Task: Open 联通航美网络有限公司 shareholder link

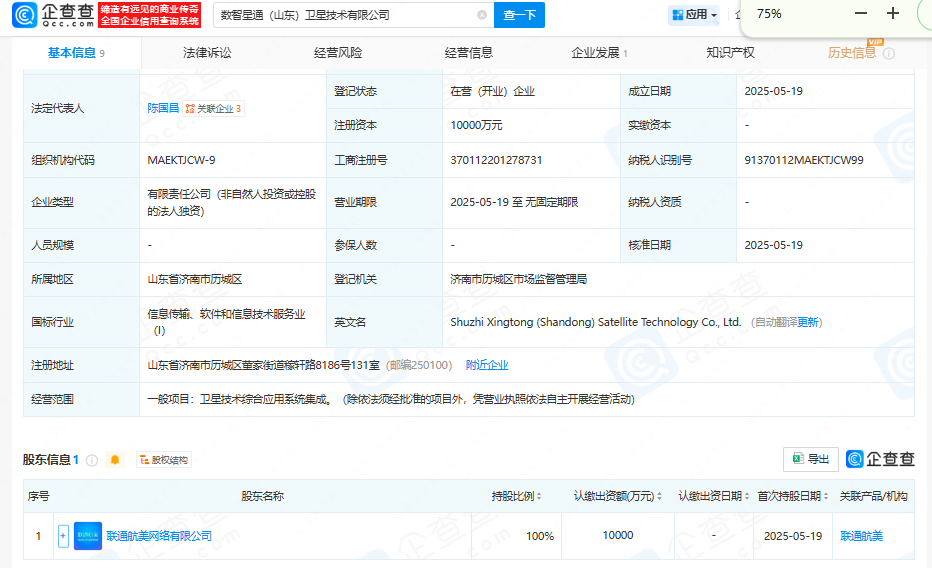Action: point(159,536)
